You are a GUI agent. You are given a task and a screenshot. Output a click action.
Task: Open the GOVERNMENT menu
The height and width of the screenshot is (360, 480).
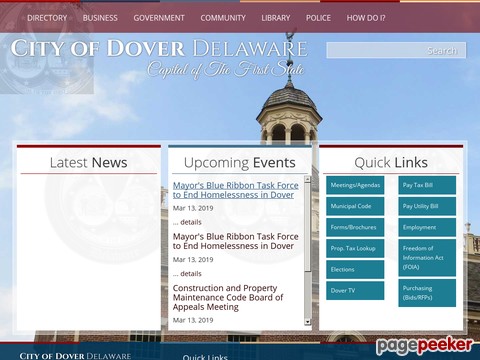[x=159, y=18]
